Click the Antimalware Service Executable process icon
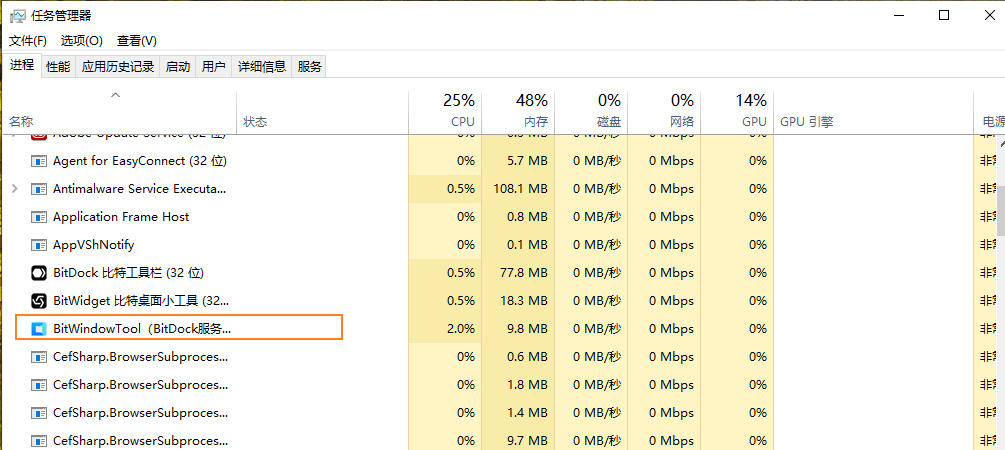1005x450 pixels. click(39, 189)
